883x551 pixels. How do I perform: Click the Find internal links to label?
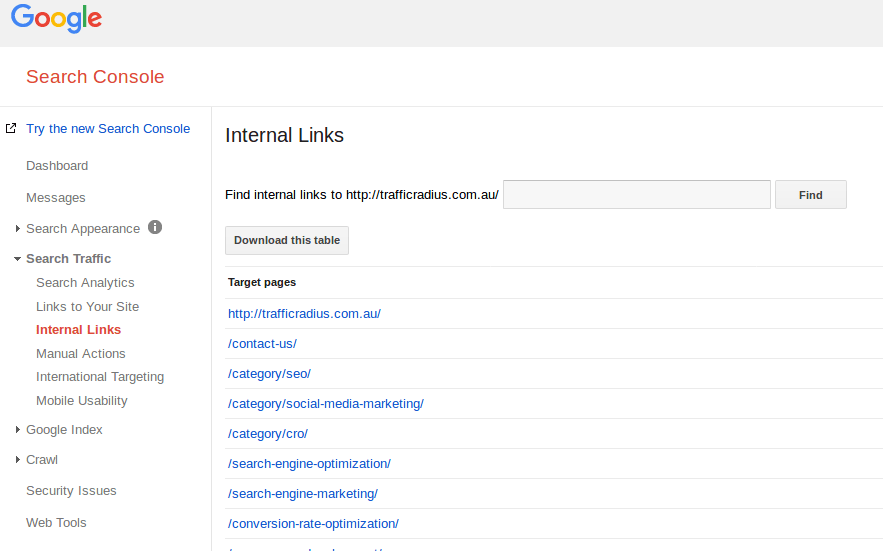click(x=362, y=195)
